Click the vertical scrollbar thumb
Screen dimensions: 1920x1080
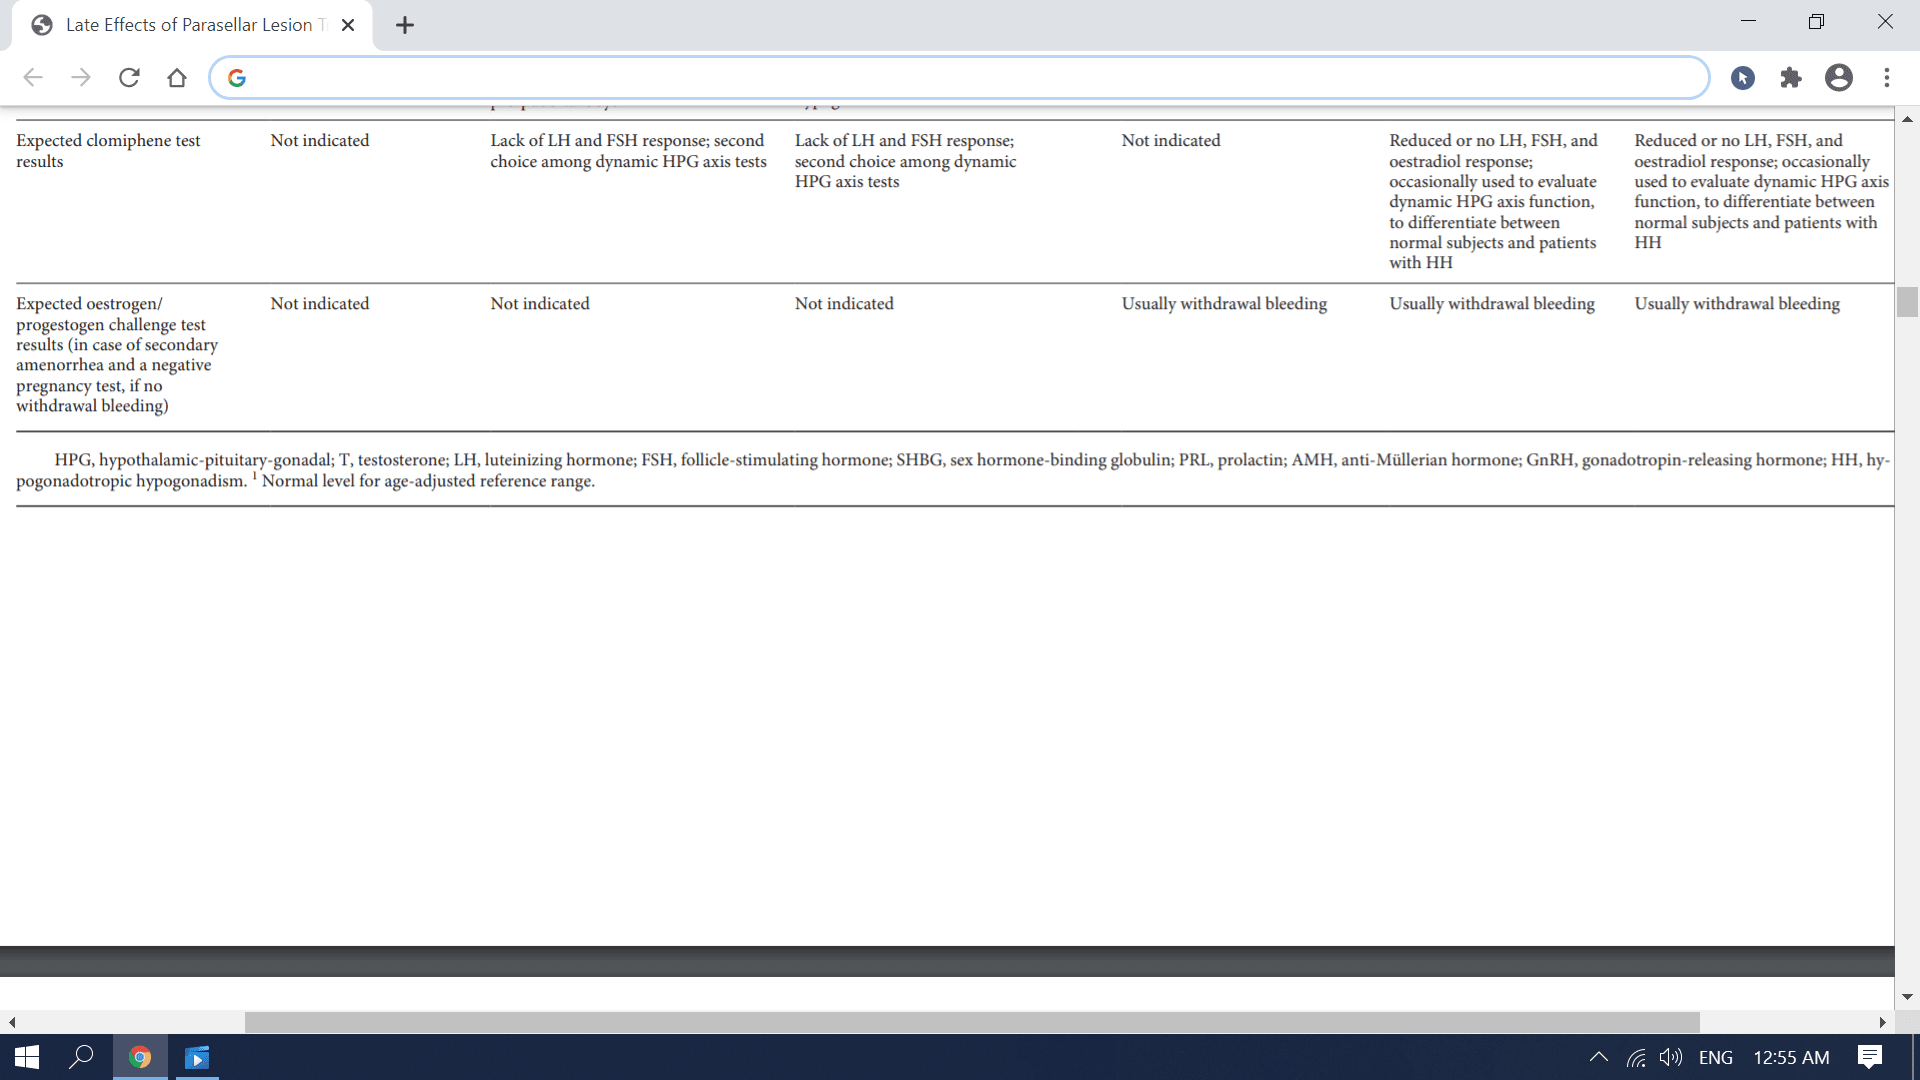point(1907,302)
